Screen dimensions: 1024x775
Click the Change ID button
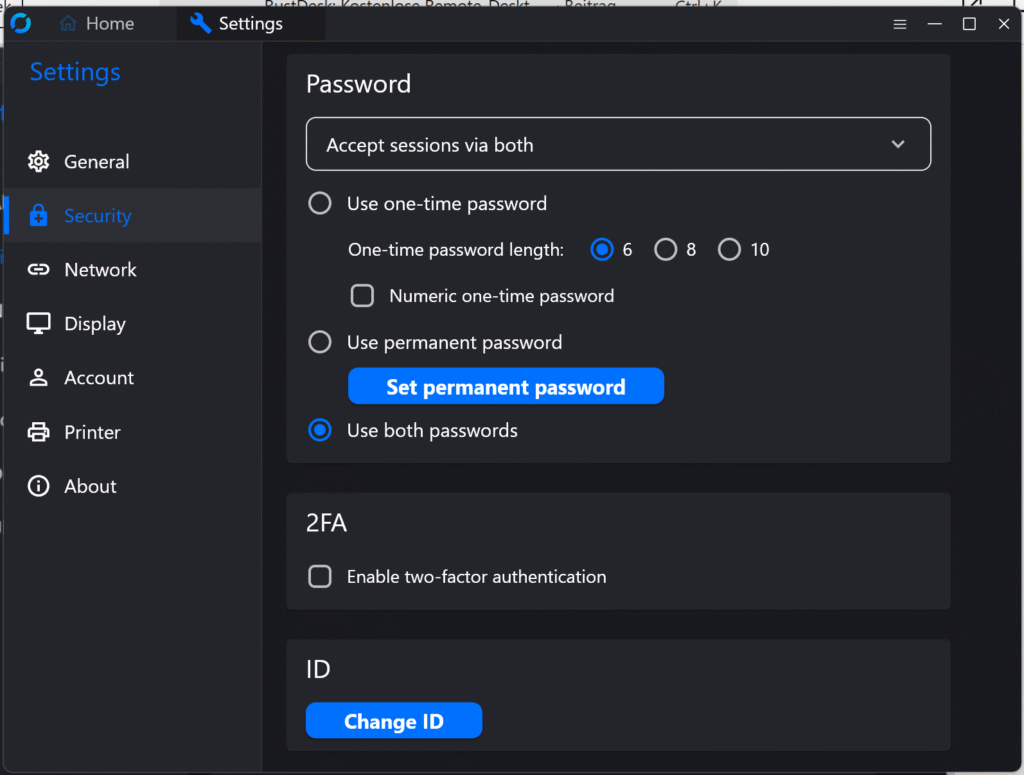[x=393, y=721]
